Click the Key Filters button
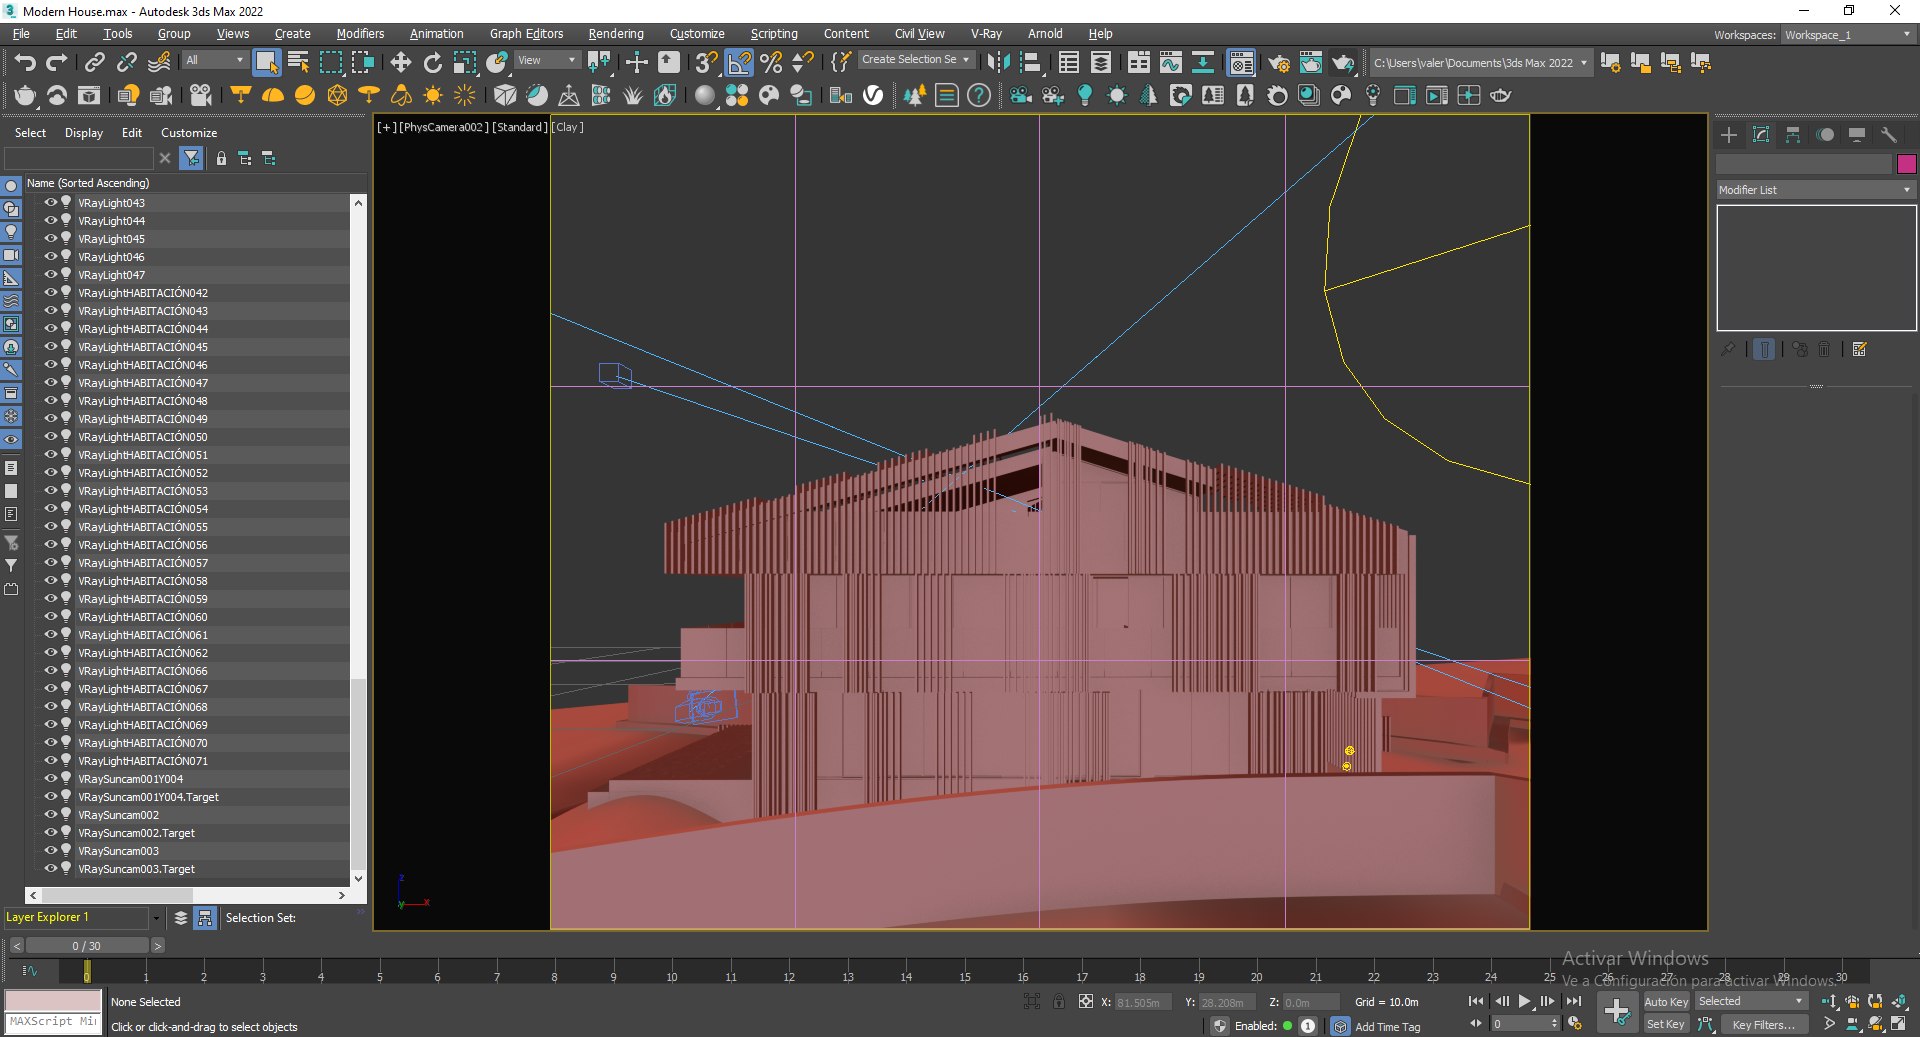1920x1037 pixels. (1763, 1024)
